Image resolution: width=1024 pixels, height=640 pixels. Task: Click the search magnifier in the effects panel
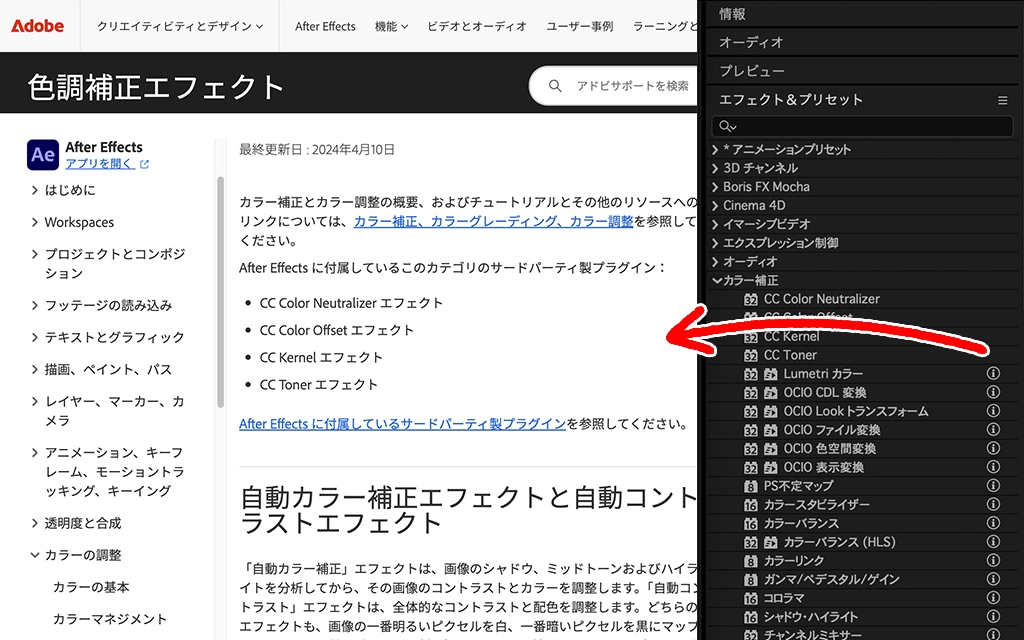[727, 126]
